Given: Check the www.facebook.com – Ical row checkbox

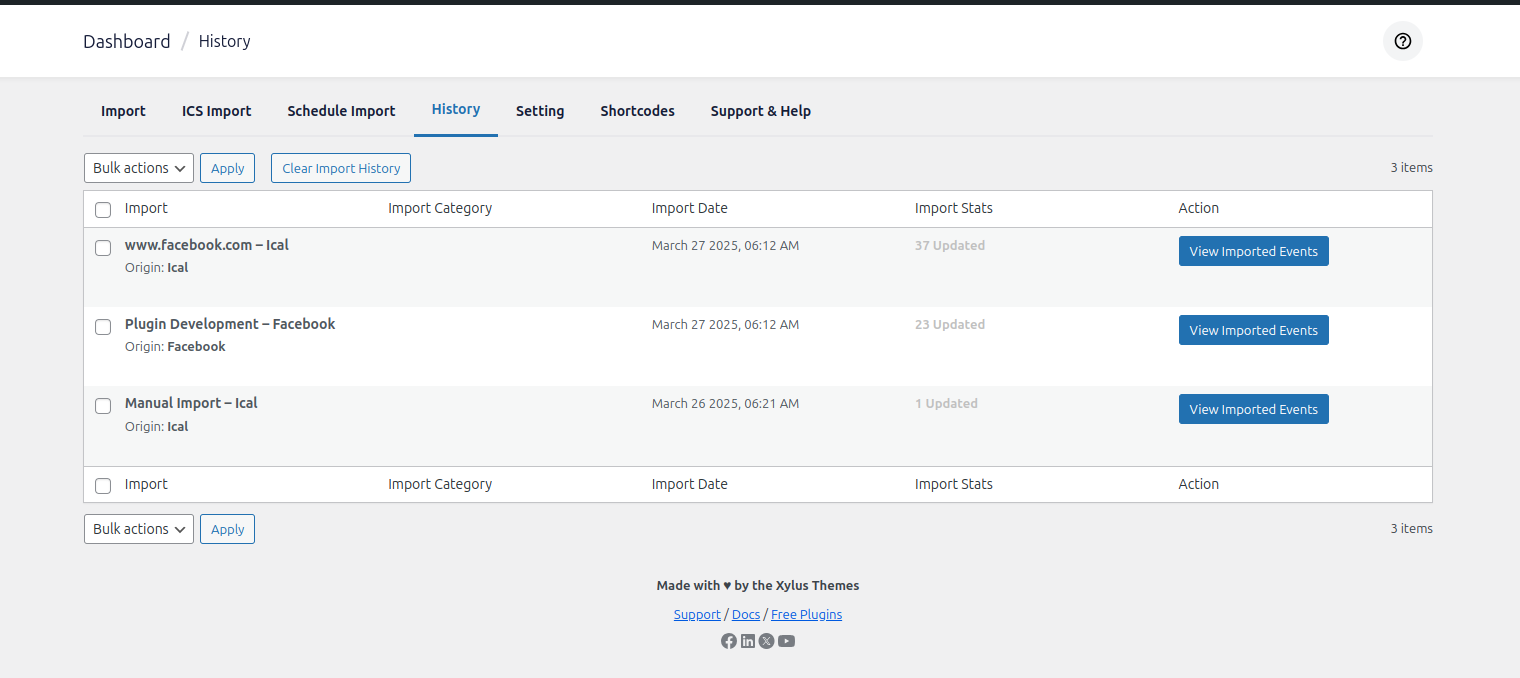Looking at the screenshot, I should 103,248.
